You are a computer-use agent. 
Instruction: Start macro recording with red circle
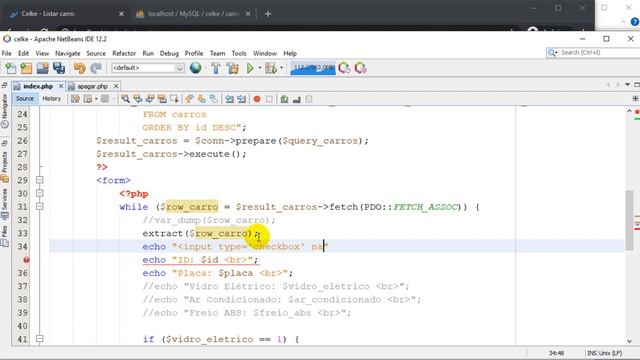(x=257, y=99)
